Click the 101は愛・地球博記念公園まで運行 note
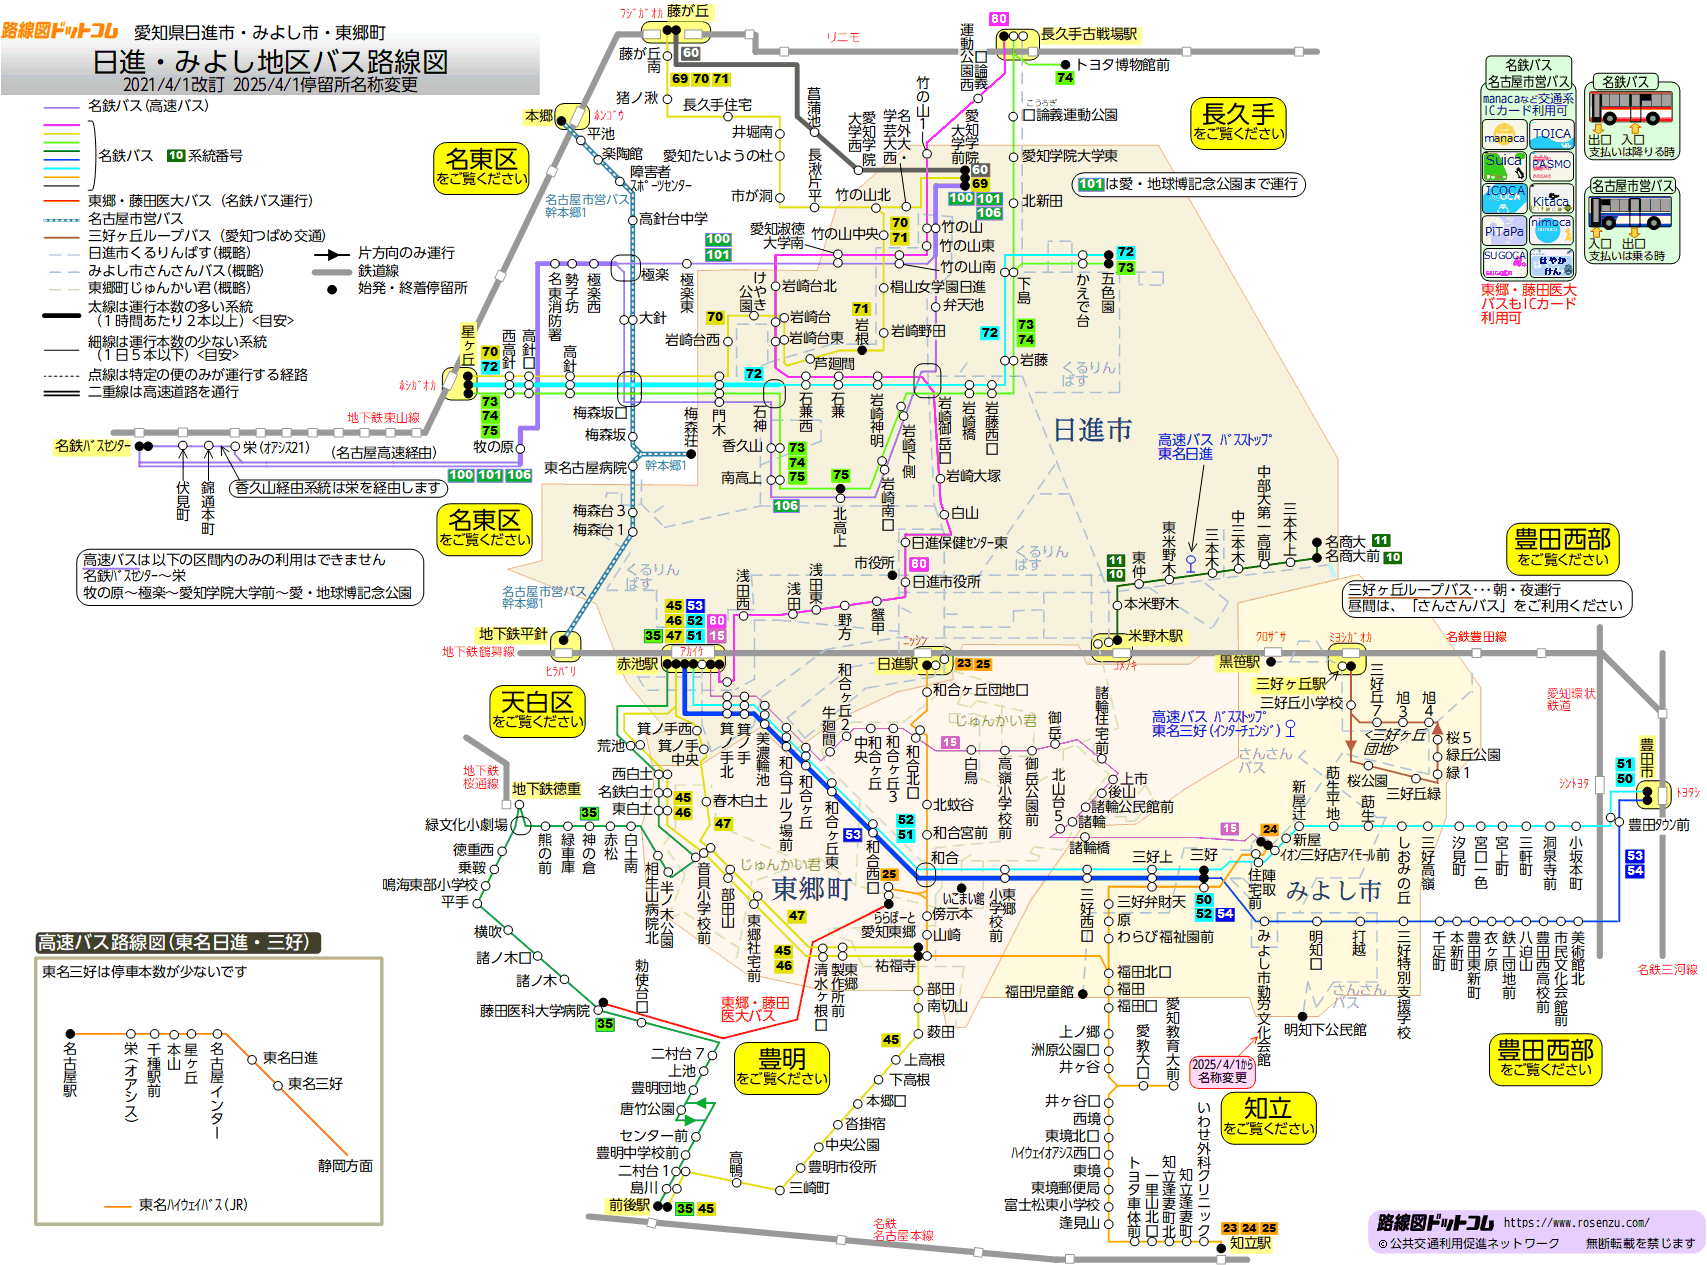1707x1265 pixels. click(x=1188, y=184)
